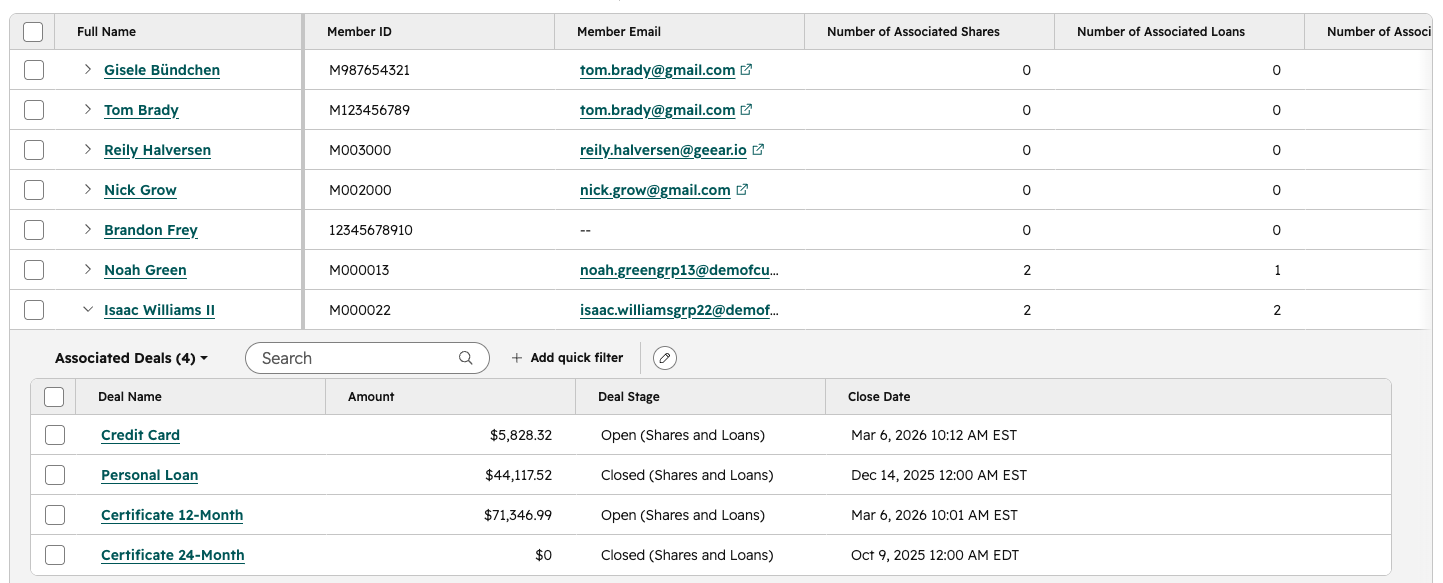Viewport: 1443px width, 583px height.
Task: Select all deals with the Deal Name header checkbox
Action: [54, 397]
